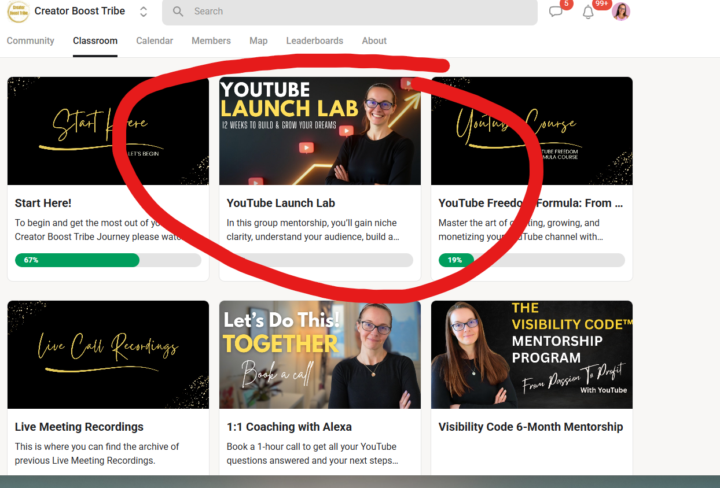Click the Start Here! course title

(x=43, y=203)
